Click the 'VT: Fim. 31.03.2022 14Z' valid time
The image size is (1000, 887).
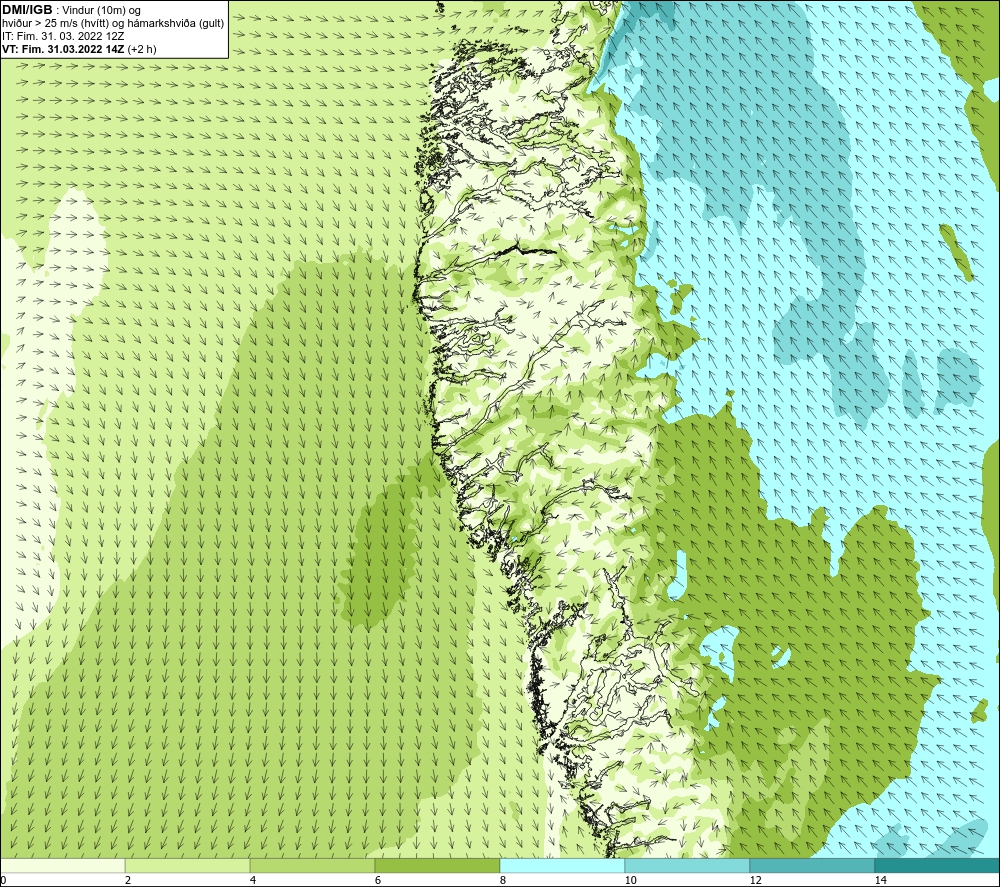click(64, 49)
